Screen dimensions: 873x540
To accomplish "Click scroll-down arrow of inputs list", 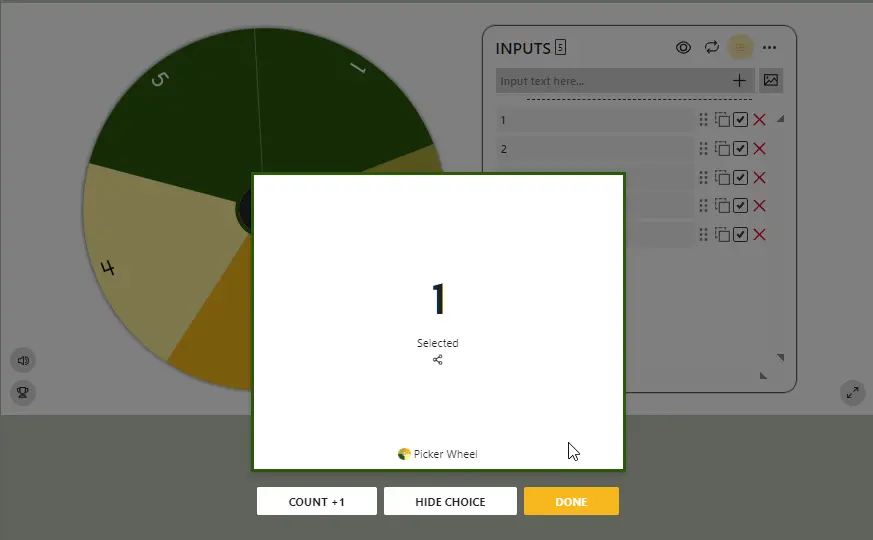I will click(781, 357).
